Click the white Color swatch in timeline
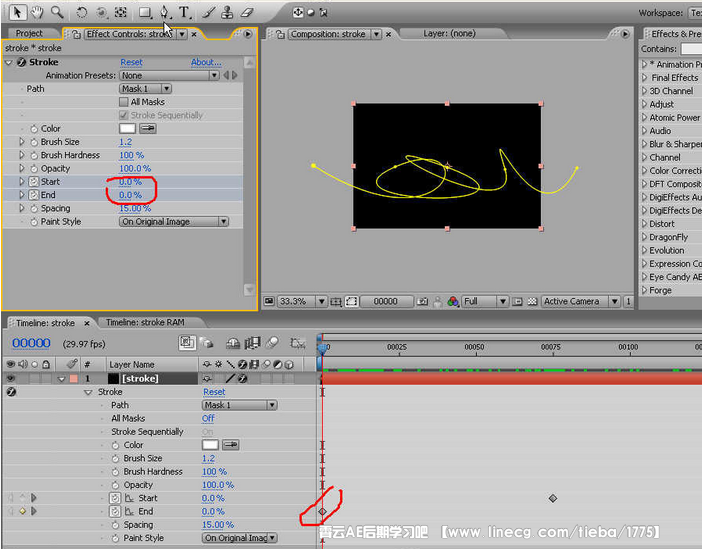Screen dimensions: 702x549 pos(210,445)
